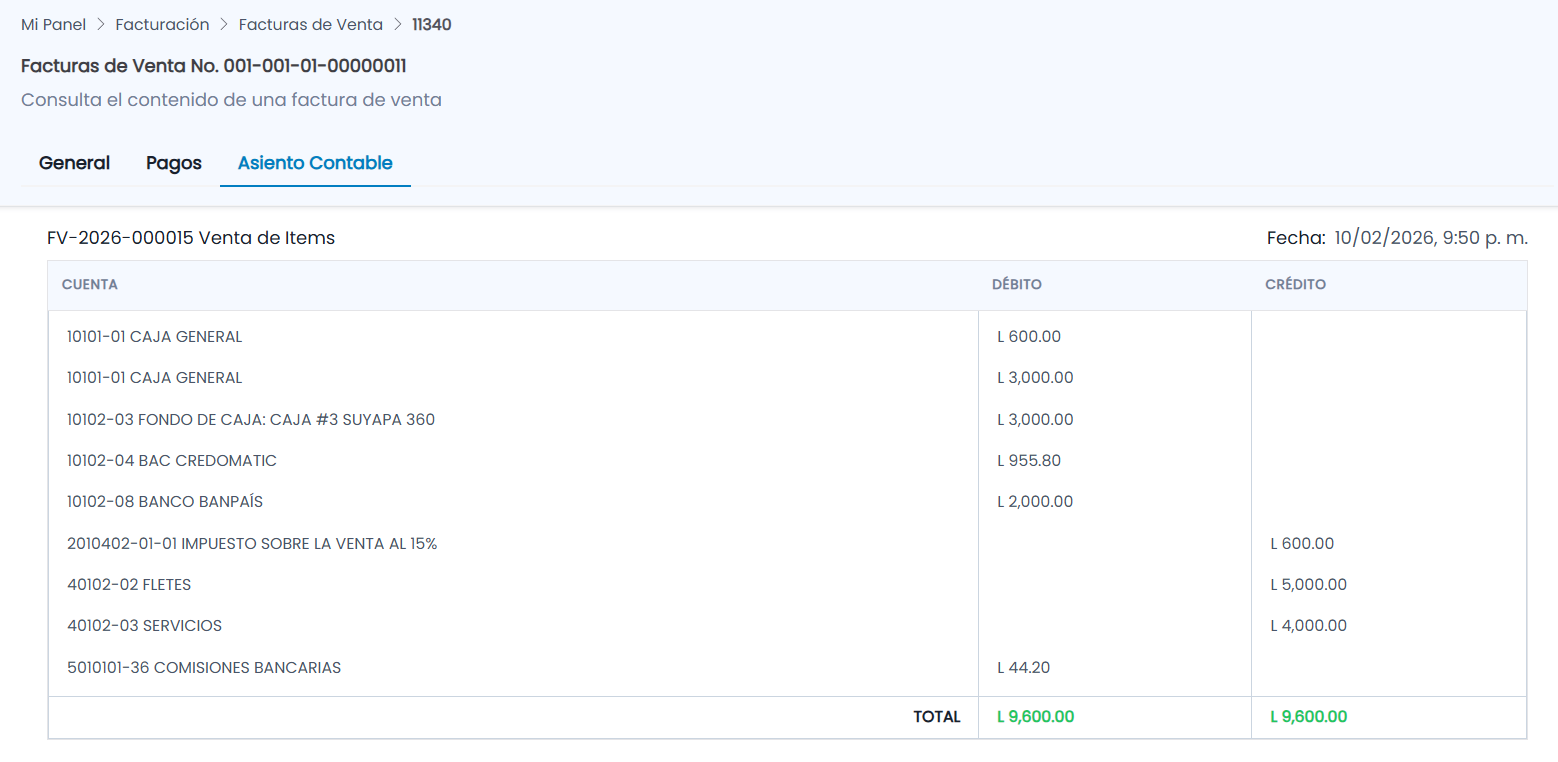This screenshot has height=762, width=1558.
Task: Switch to the General tab
Action: (74, 163)
